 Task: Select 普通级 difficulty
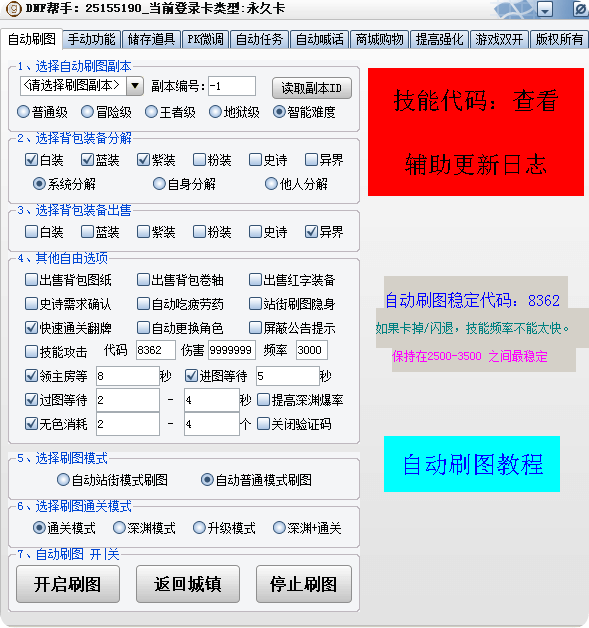pos(42,112)
